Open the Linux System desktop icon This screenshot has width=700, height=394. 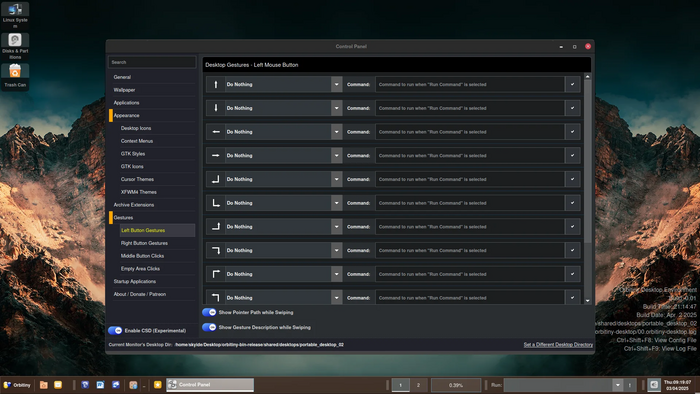(x=15, y=16)
